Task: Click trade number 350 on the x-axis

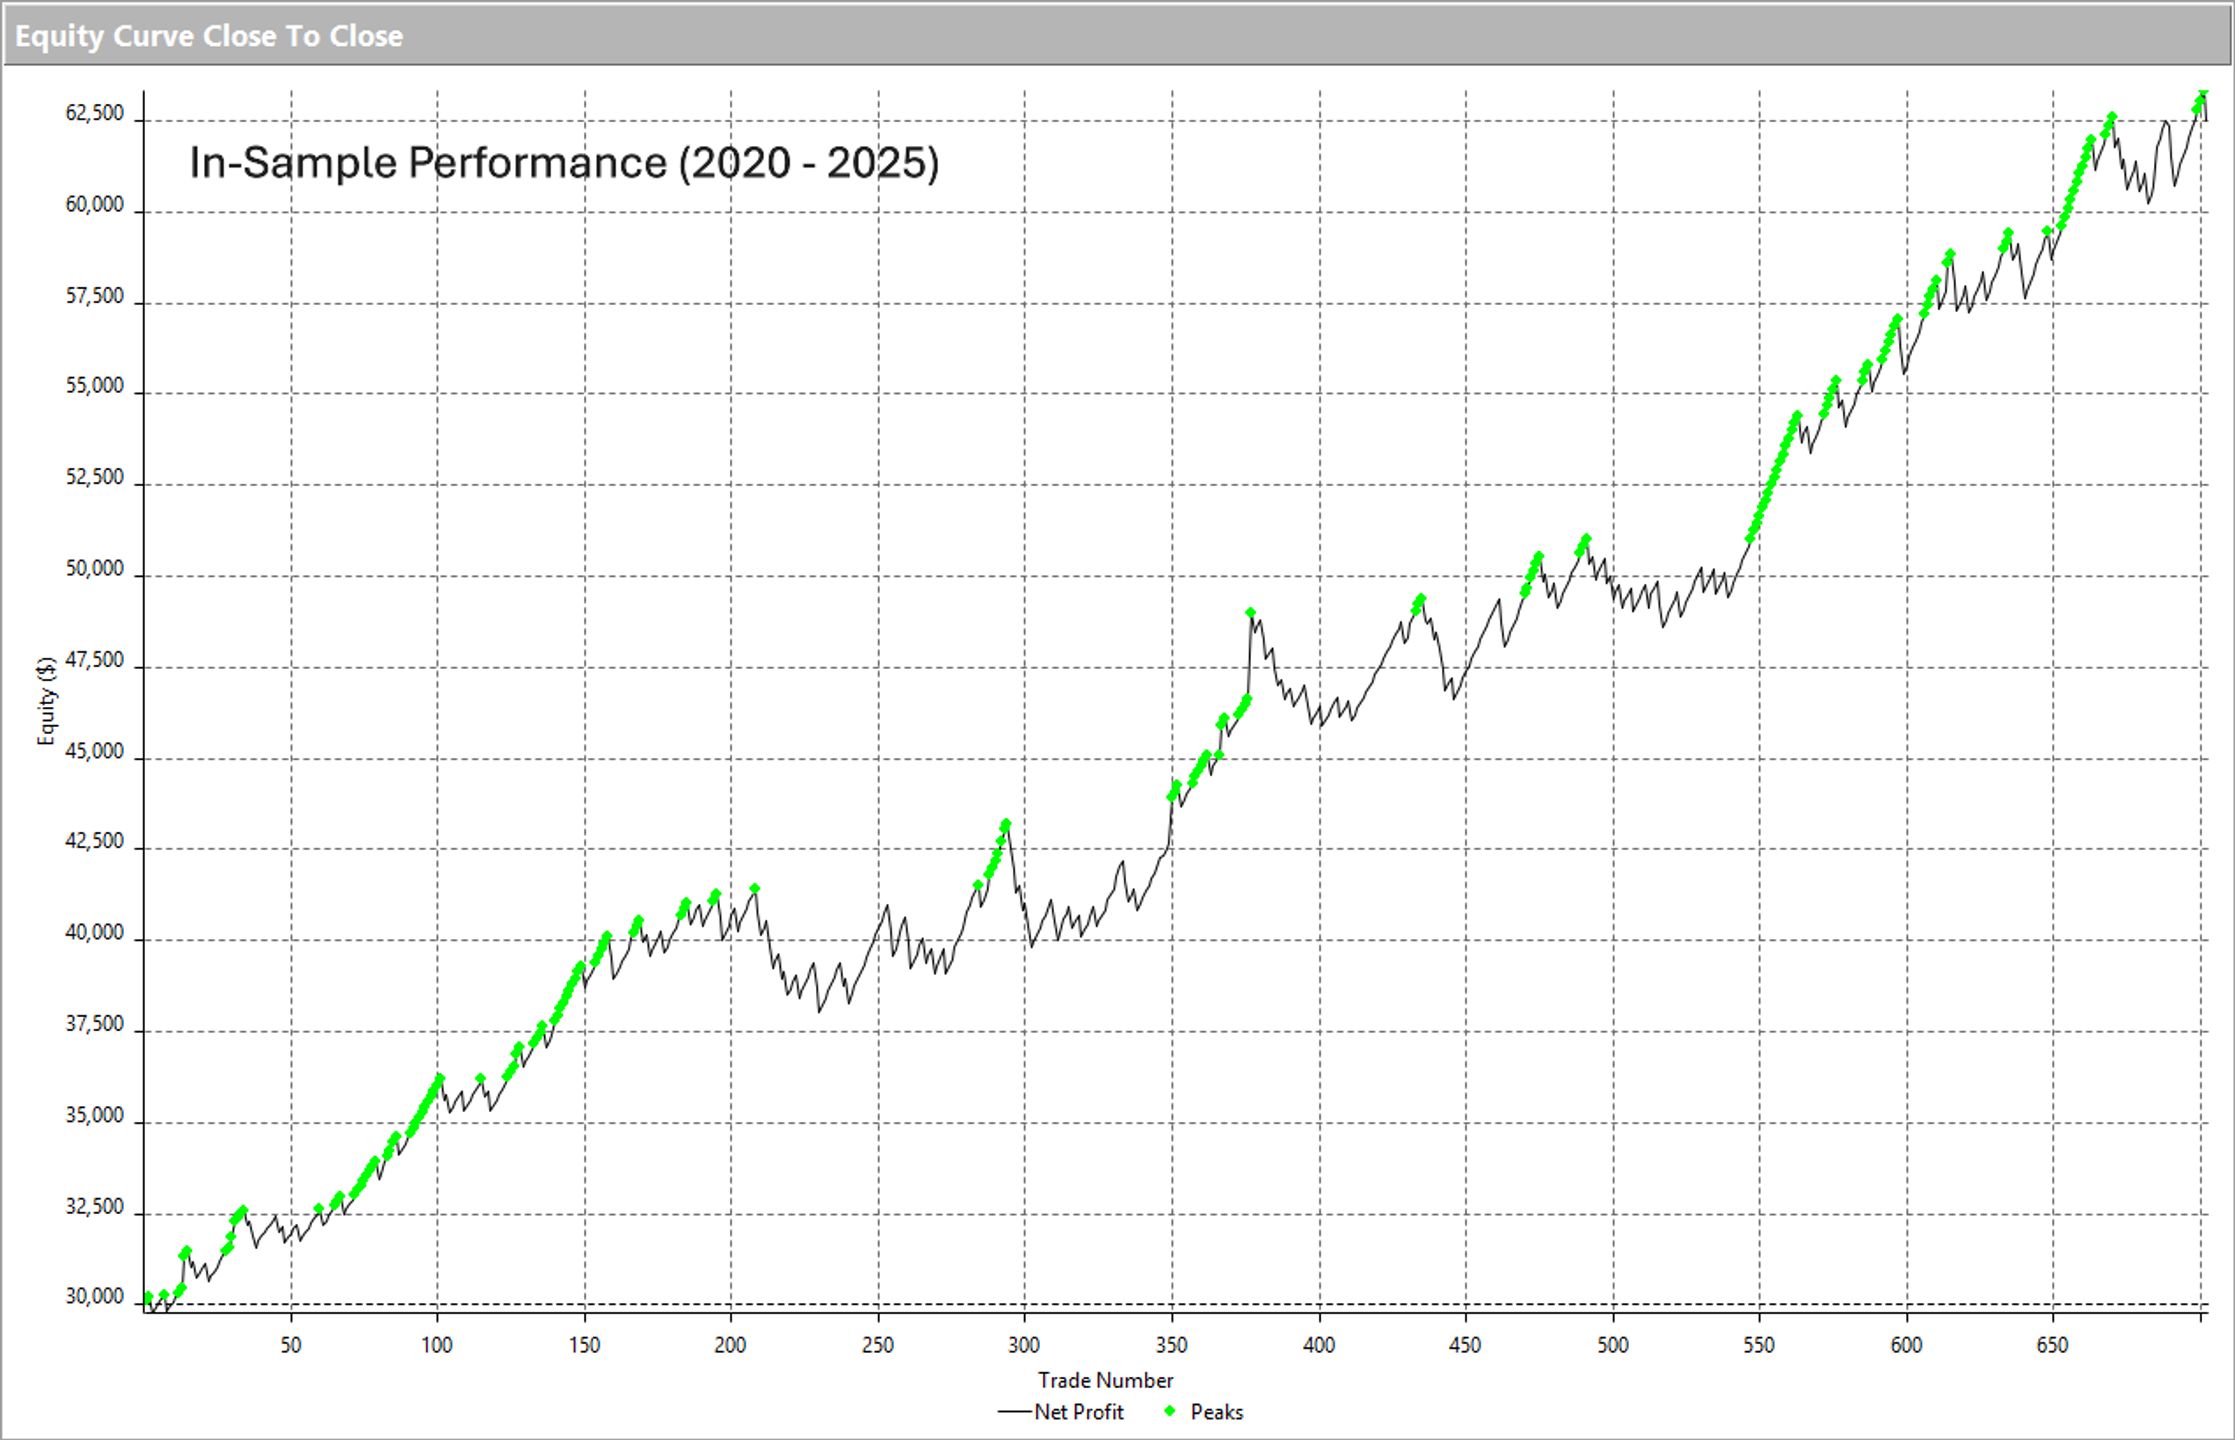Action: coord(1172,1345)
